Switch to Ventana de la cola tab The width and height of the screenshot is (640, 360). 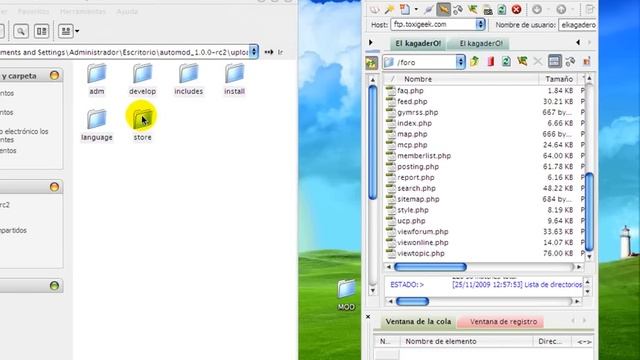[x=418, y=322]
